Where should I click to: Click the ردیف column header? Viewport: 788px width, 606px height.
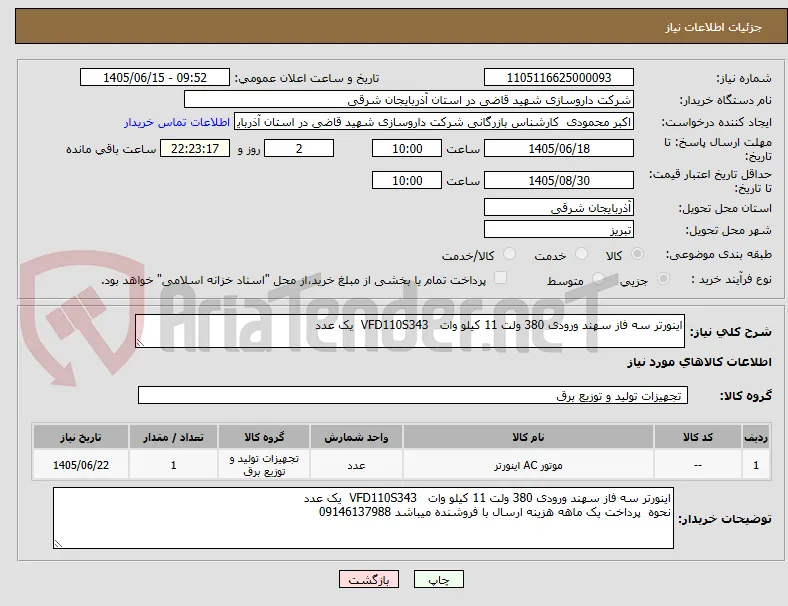pos(755,437)
